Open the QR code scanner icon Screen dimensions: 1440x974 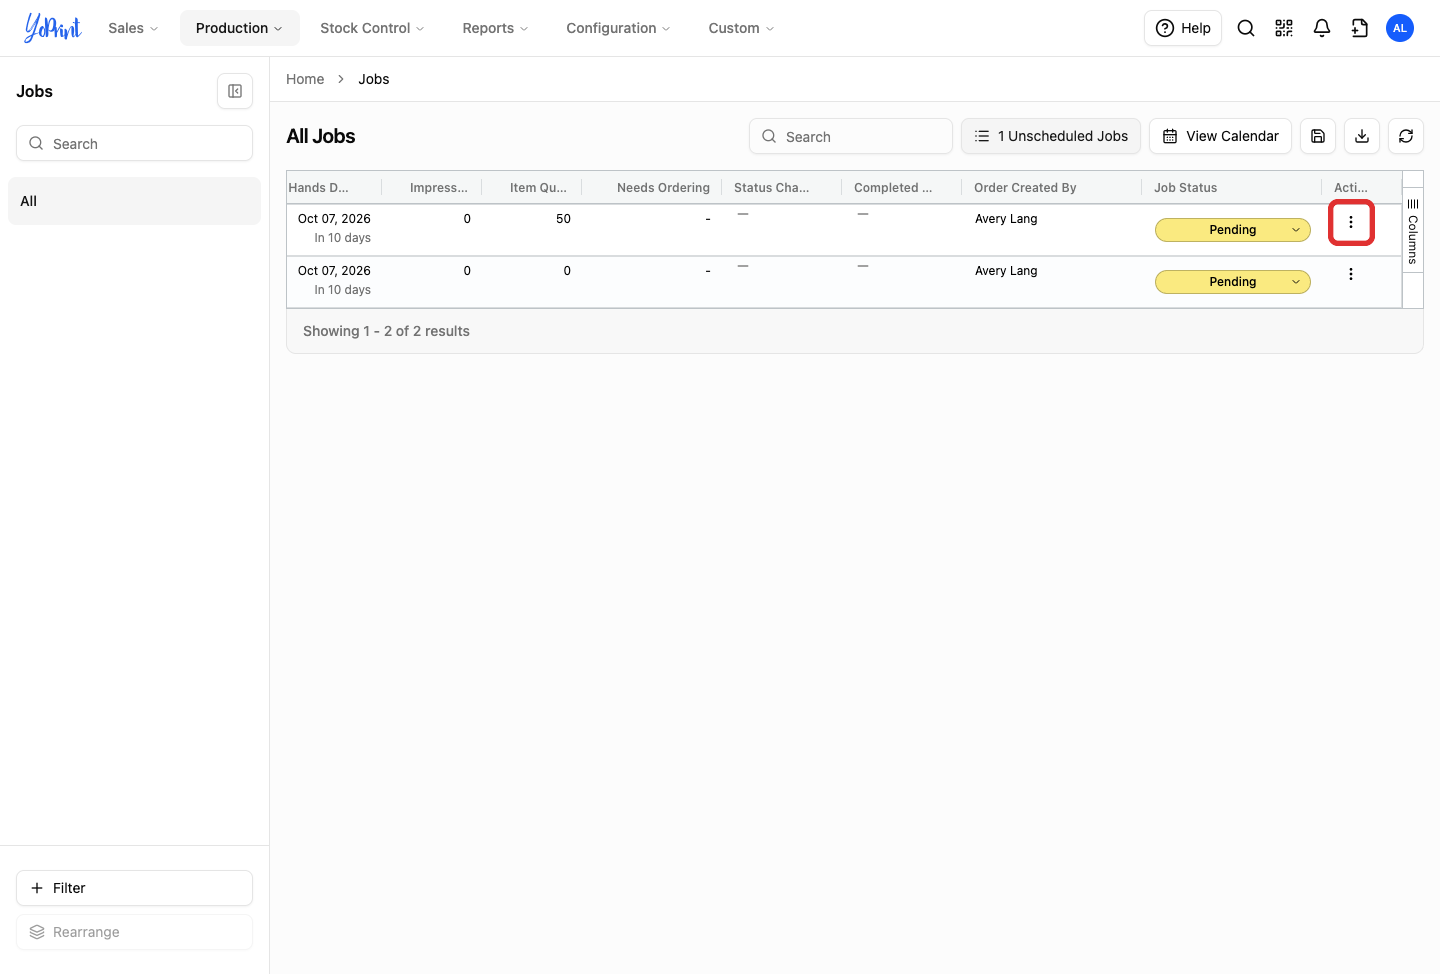1284,28
